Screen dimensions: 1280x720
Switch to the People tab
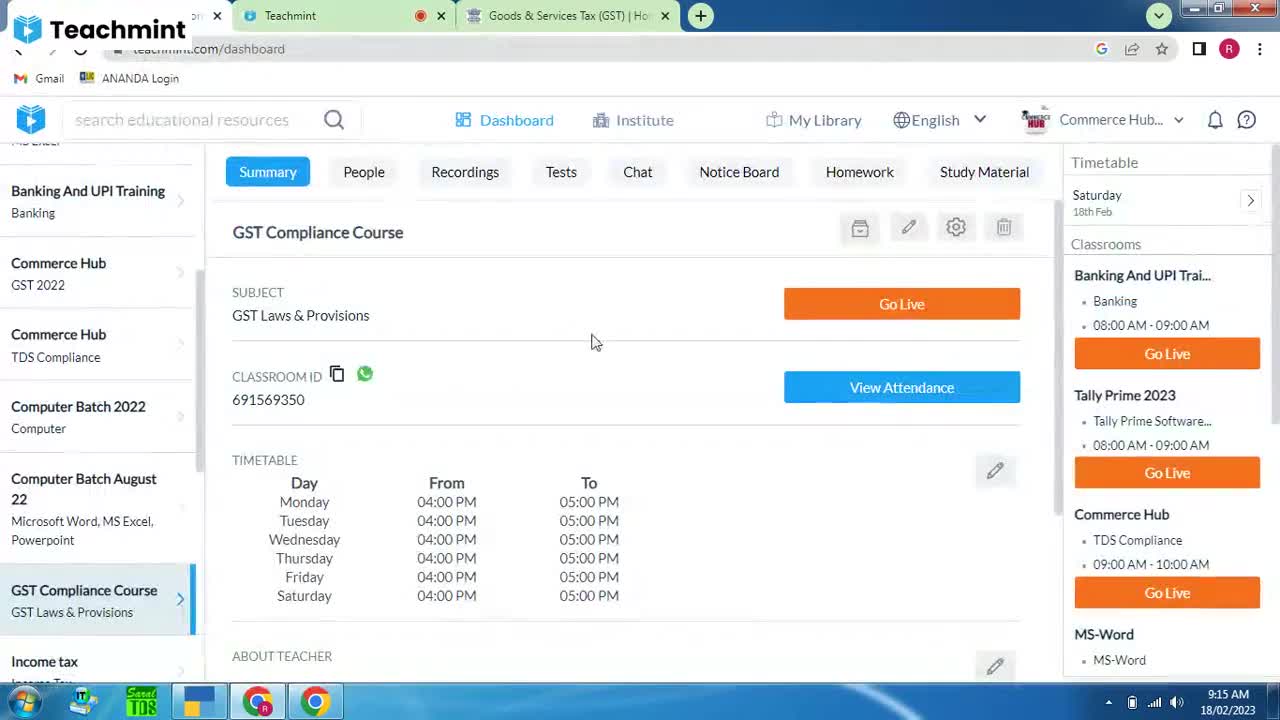(x=364, y=172)
